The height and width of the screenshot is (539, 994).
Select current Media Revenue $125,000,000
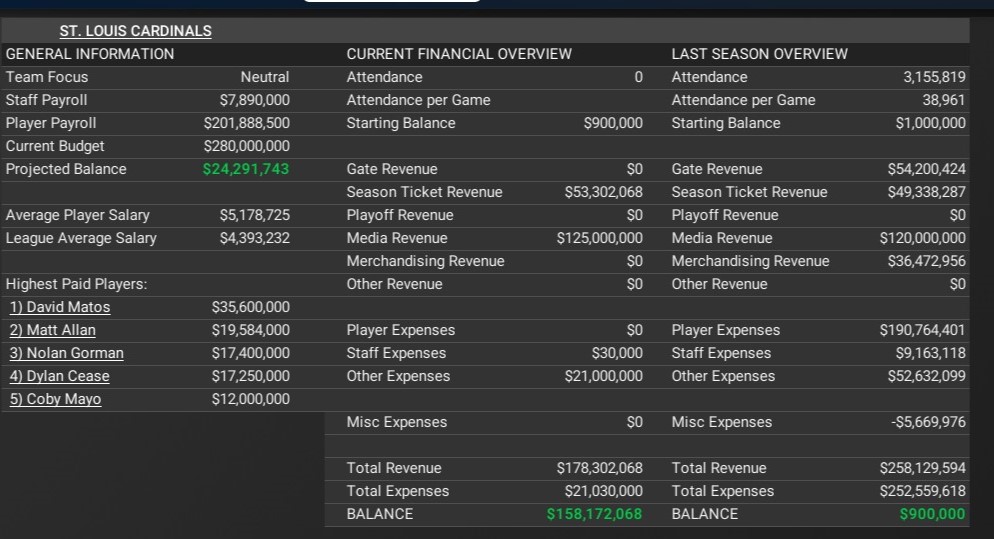coord(600,238)
